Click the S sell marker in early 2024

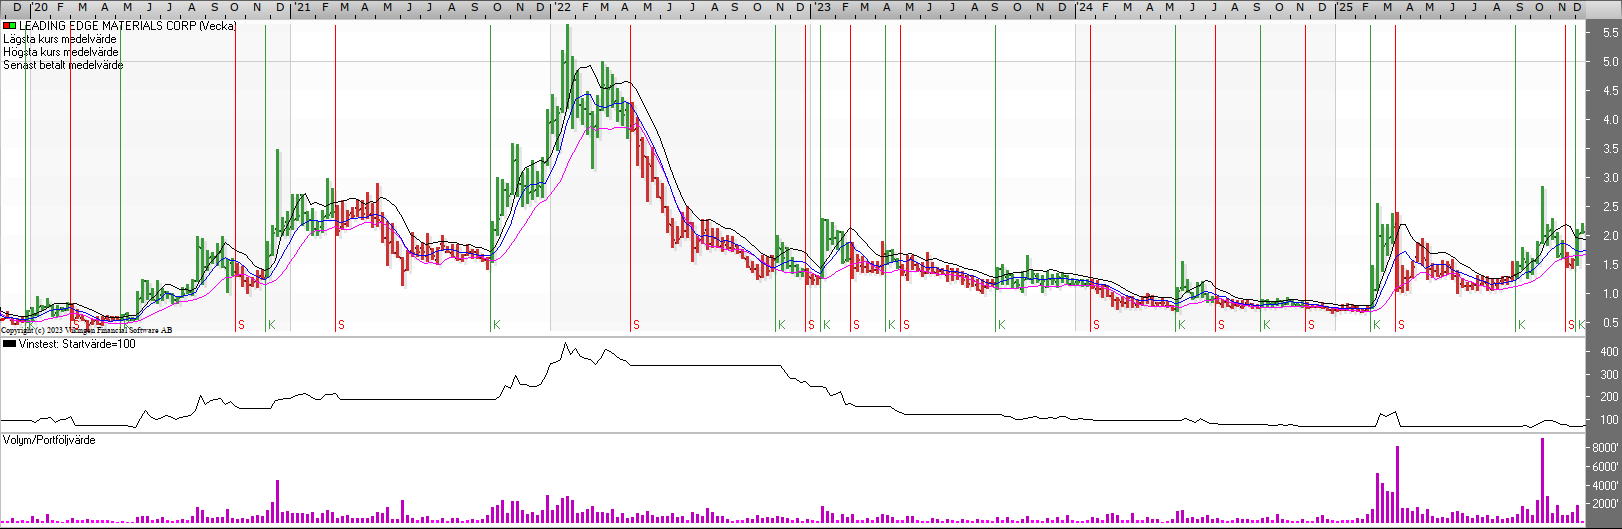pyautogui.click(x=1096, y=325)
